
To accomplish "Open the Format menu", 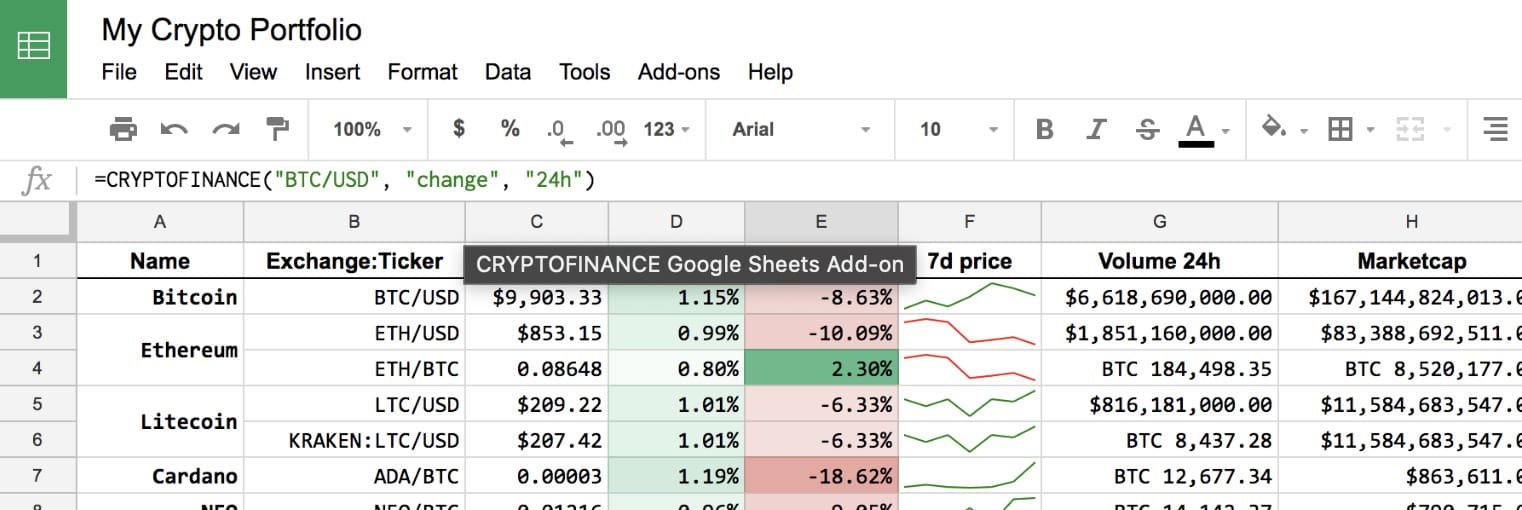I will [422, 72].
